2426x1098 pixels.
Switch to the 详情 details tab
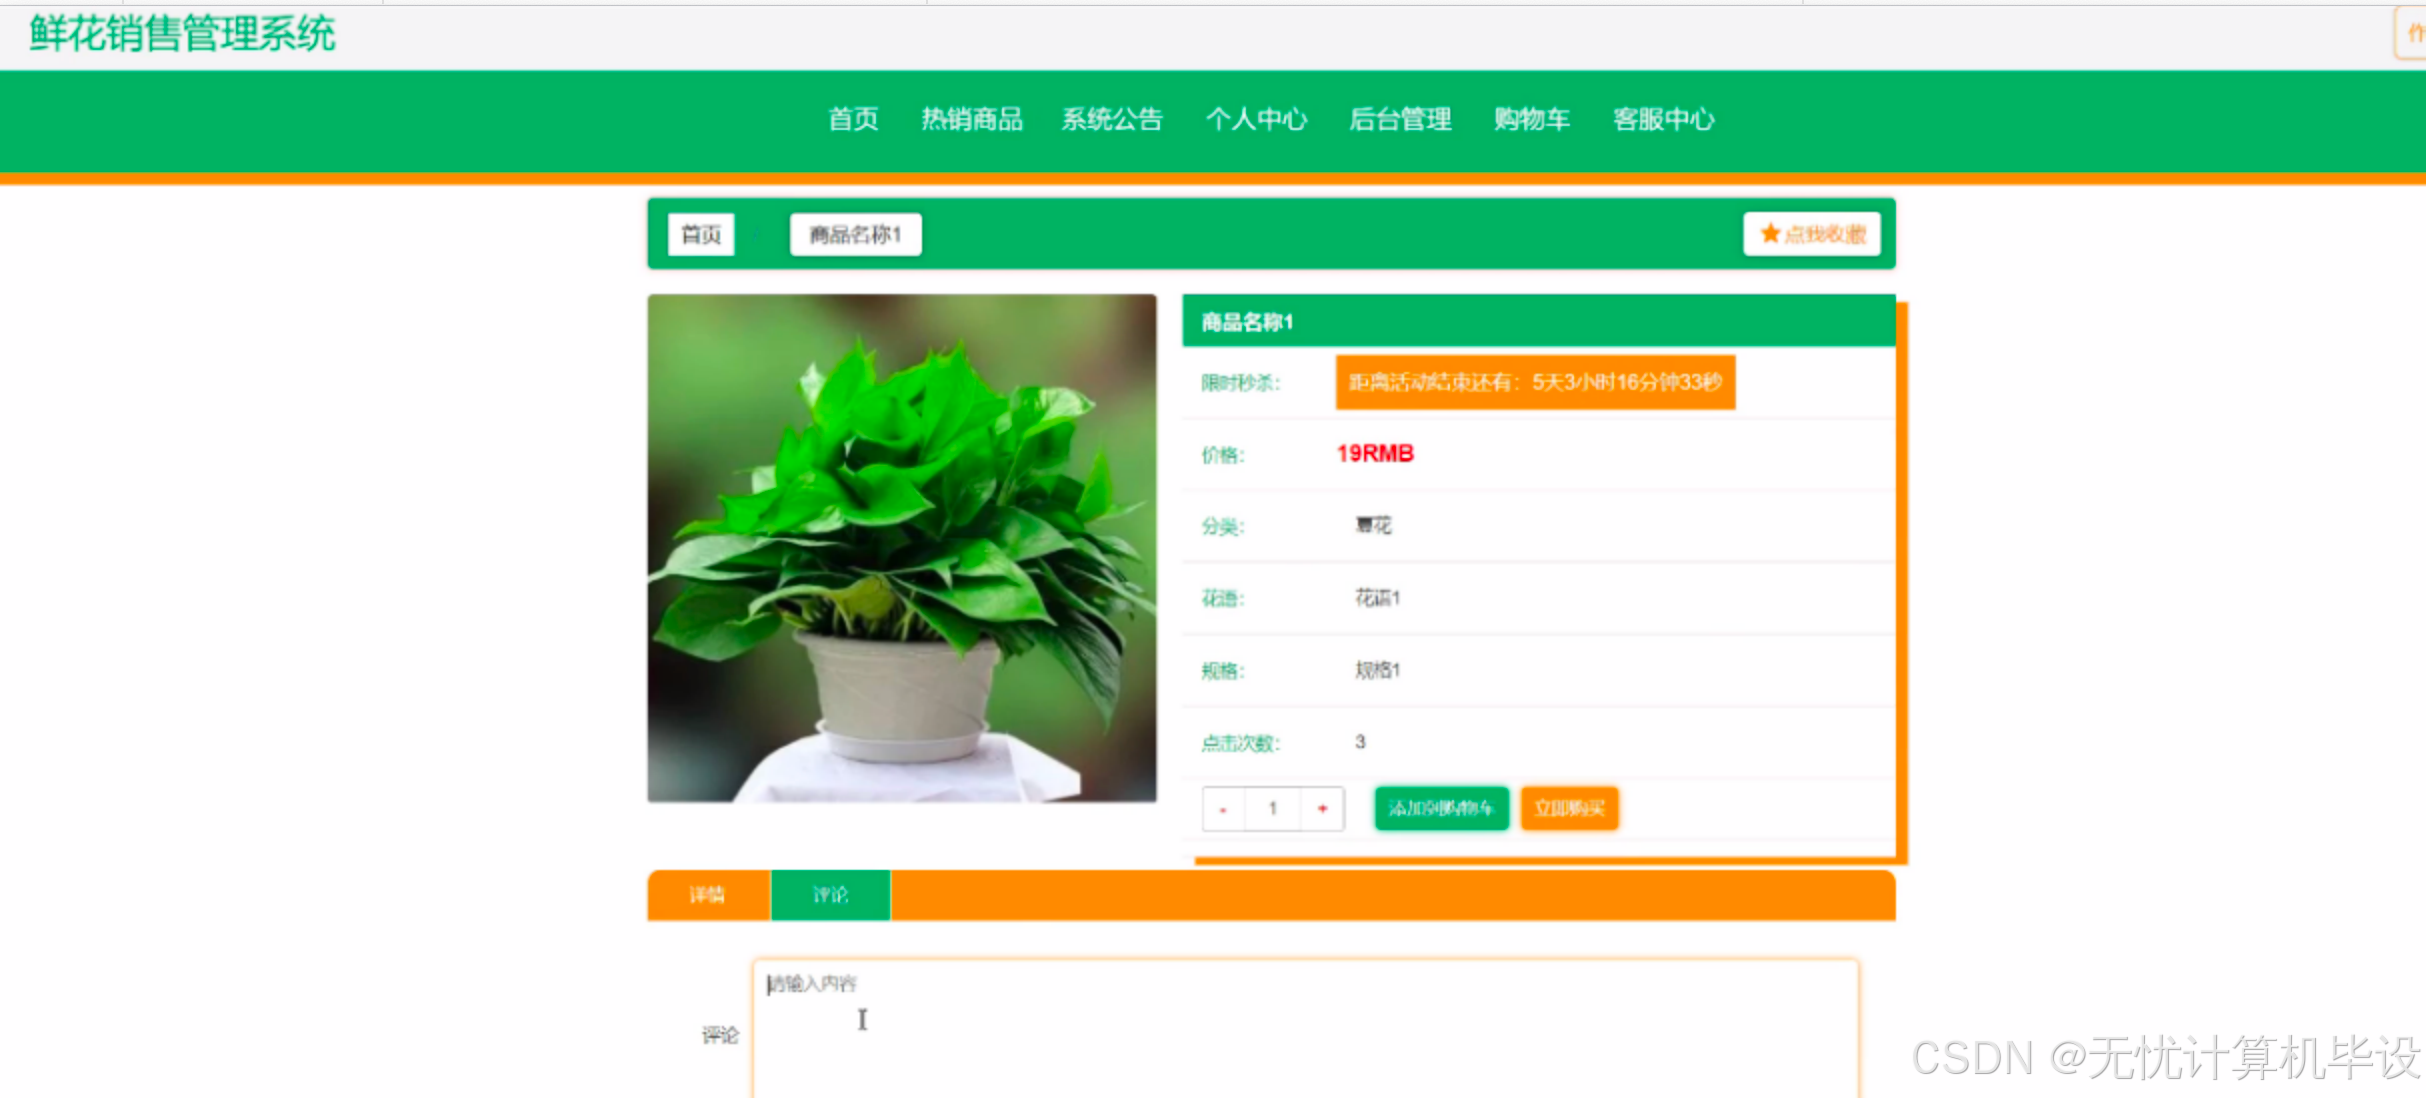click(707, 895)
